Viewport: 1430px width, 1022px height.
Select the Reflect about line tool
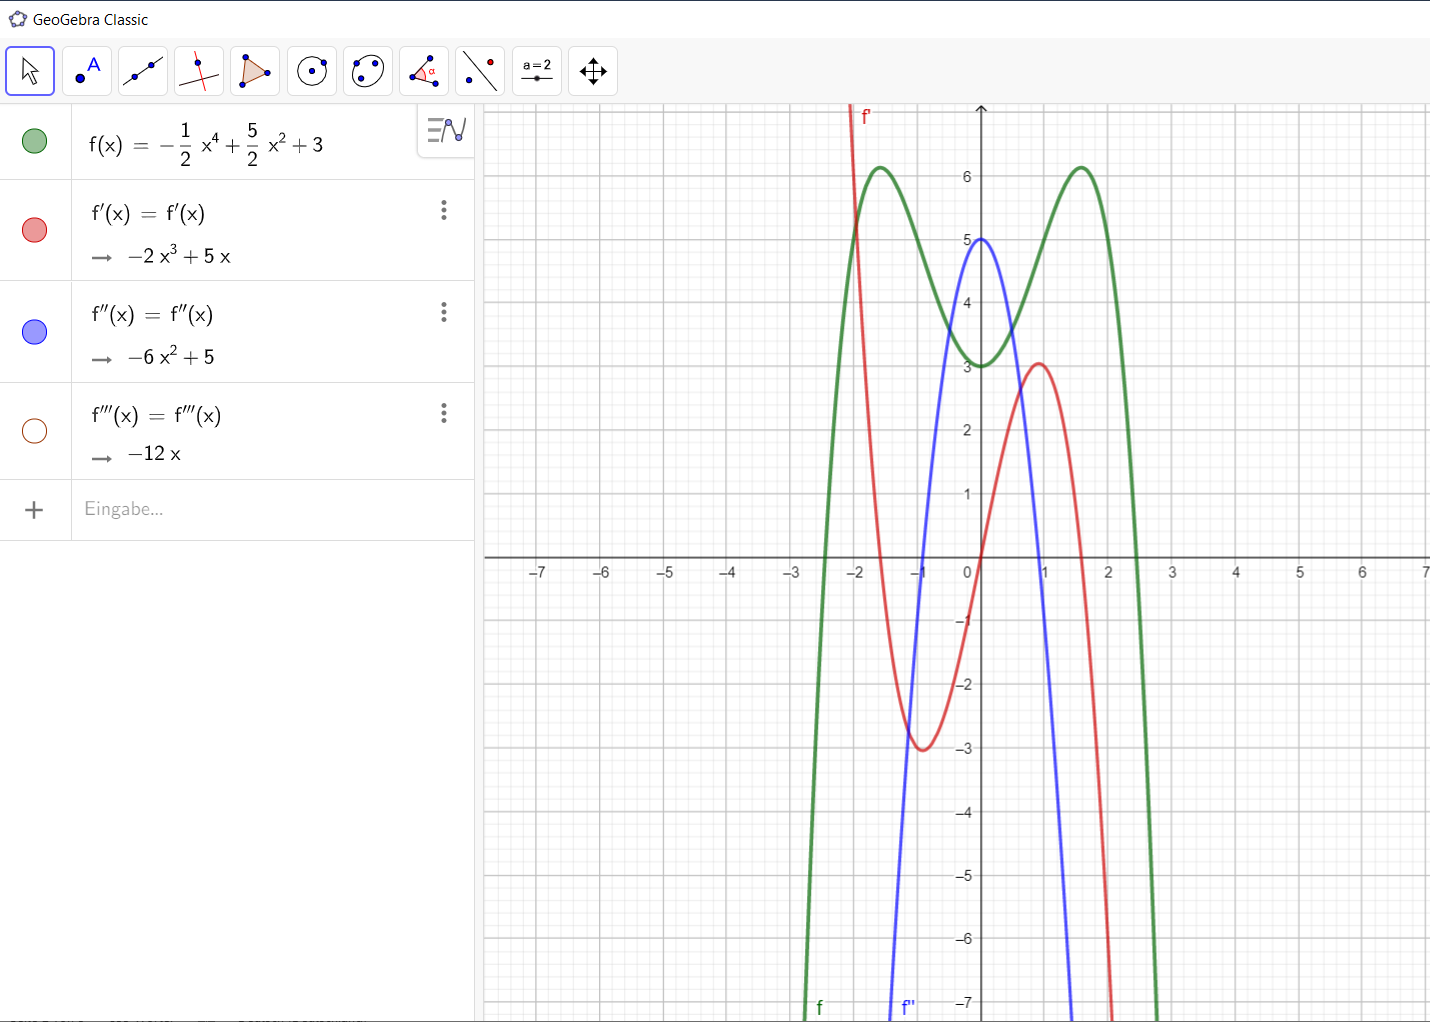point(480,71)
